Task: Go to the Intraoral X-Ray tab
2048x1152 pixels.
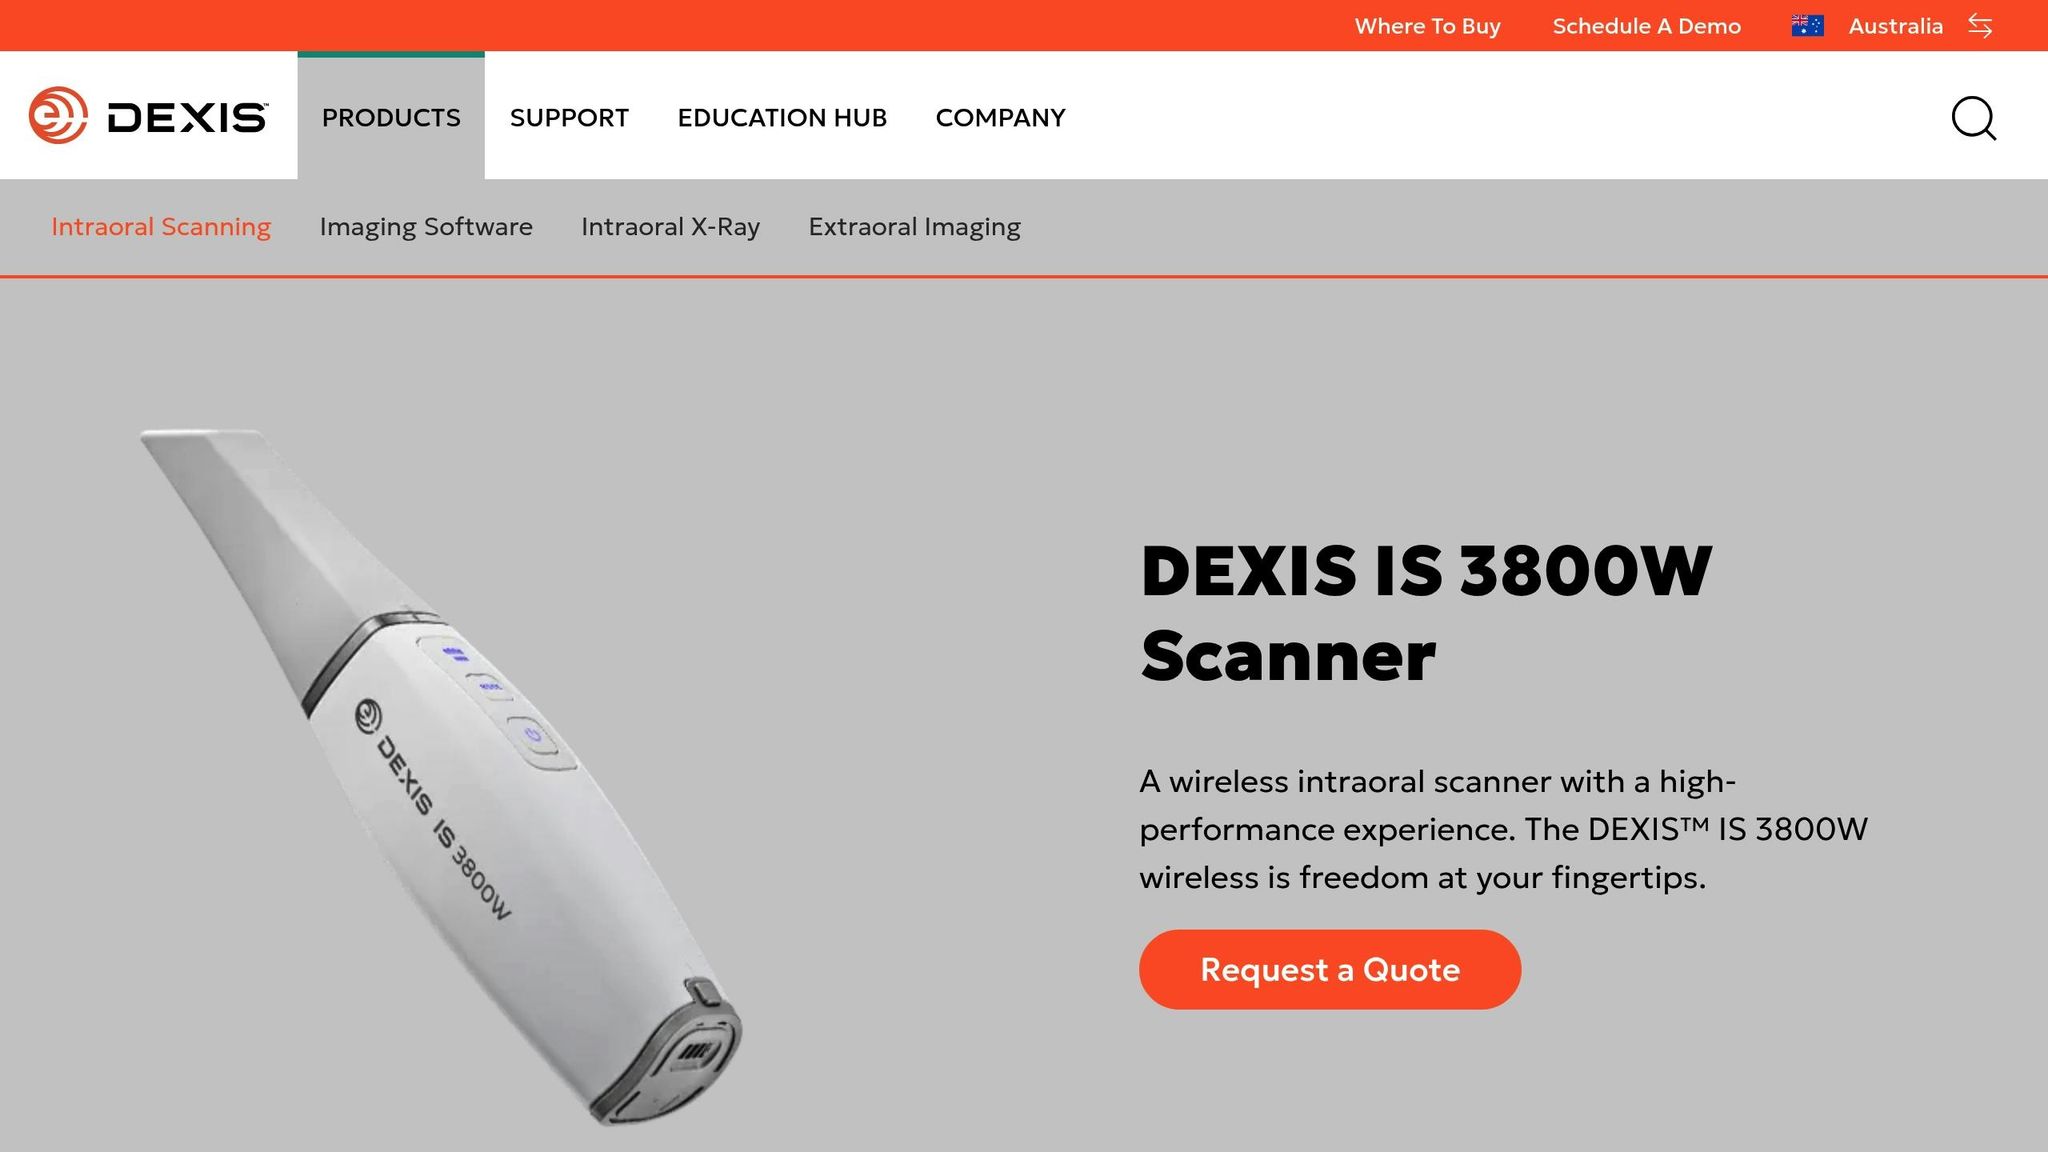Action: point(670,227)
